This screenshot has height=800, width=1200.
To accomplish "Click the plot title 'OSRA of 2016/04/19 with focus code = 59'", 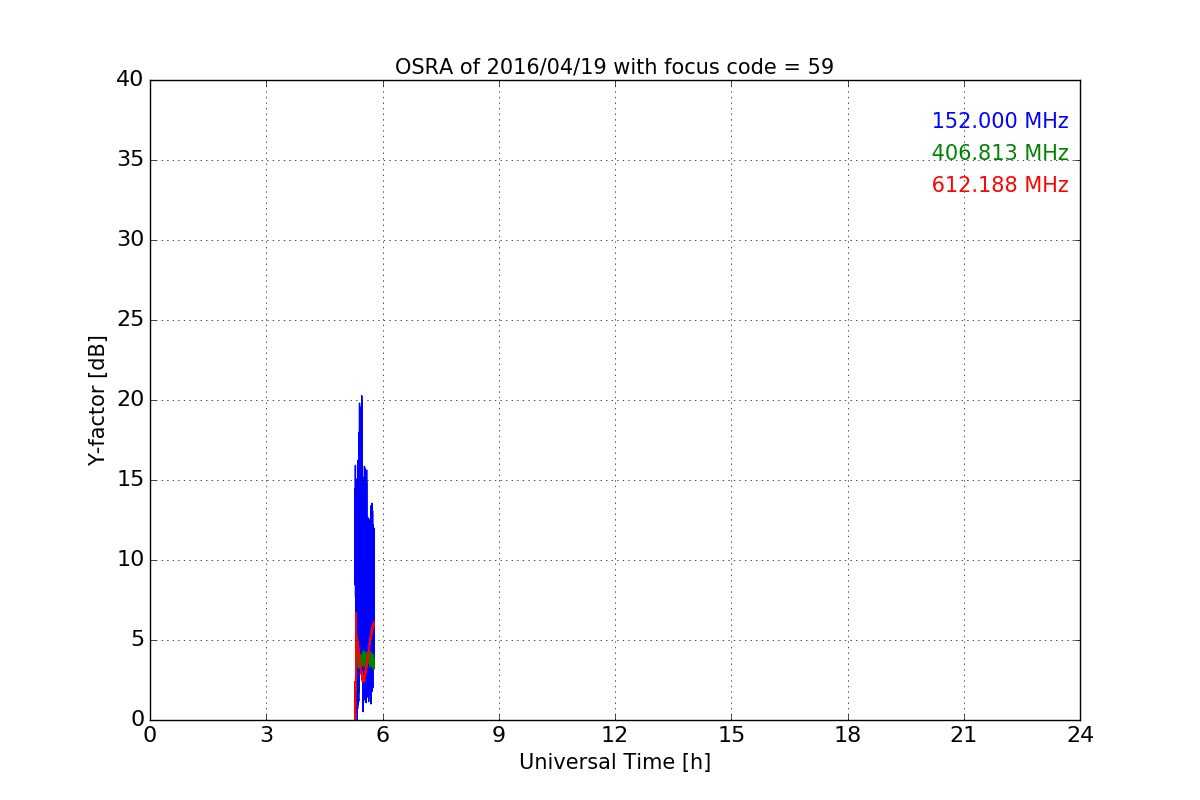I will click(614, 67).
